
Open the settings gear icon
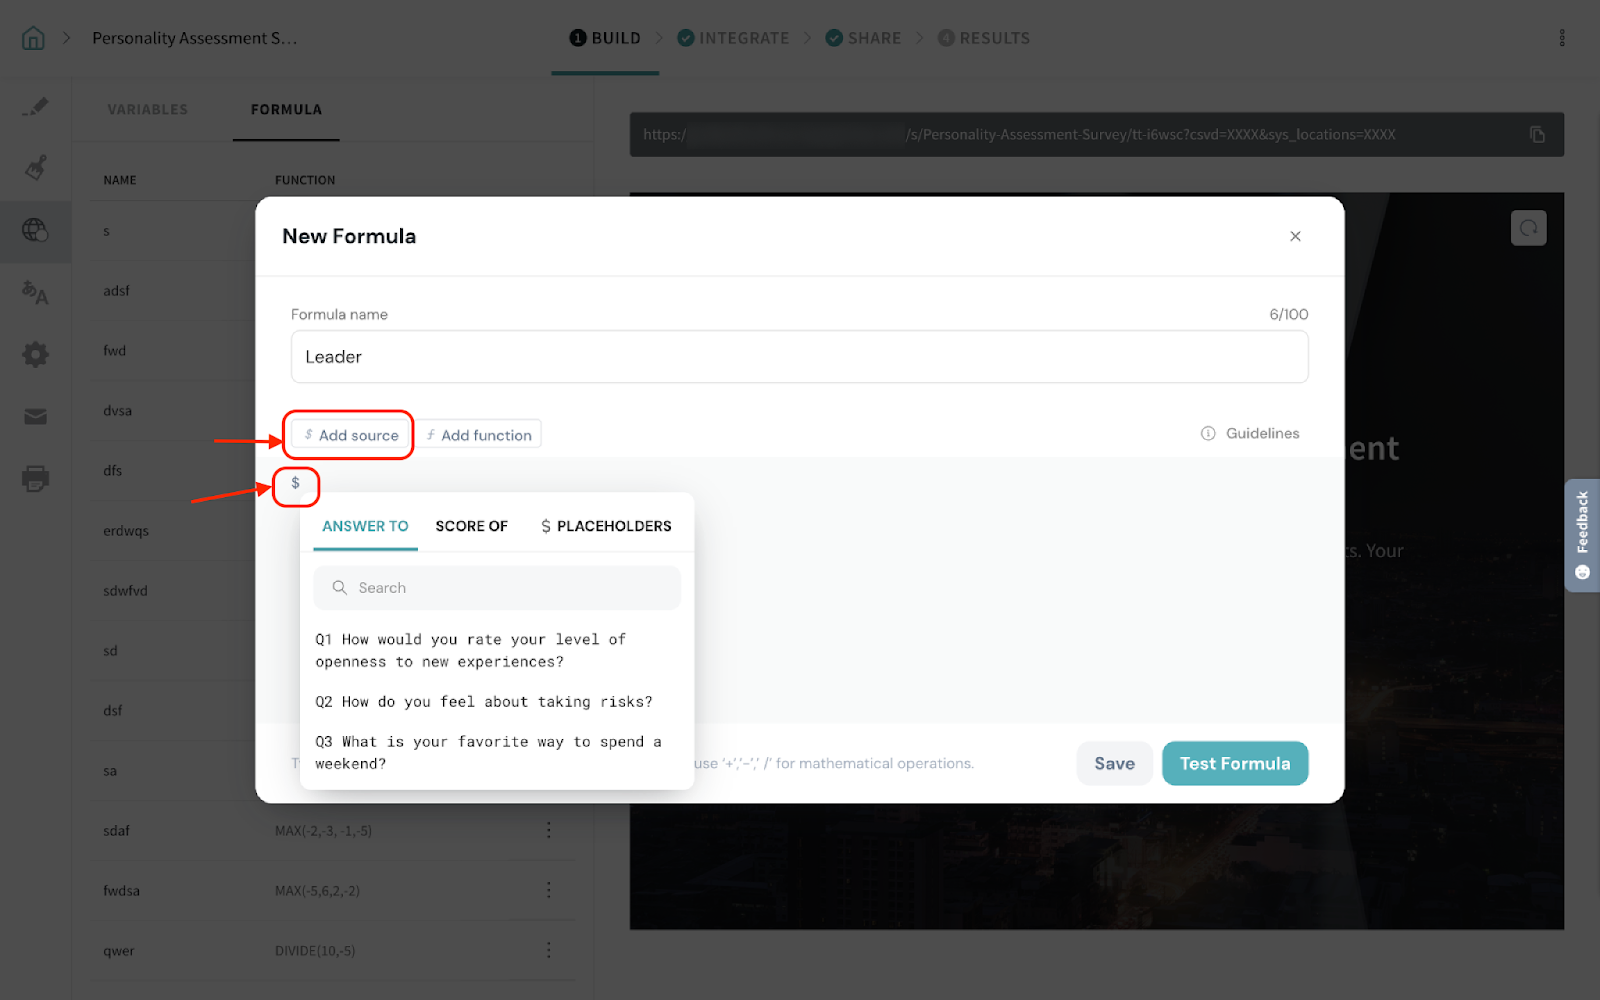pos(35,354)
